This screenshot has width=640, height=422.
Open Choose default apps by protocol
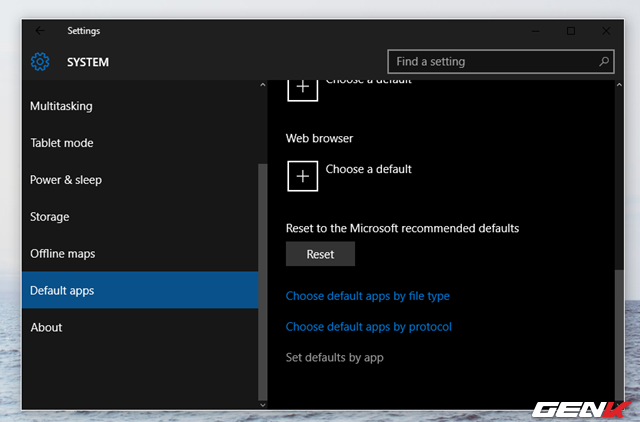pos(369,326)
